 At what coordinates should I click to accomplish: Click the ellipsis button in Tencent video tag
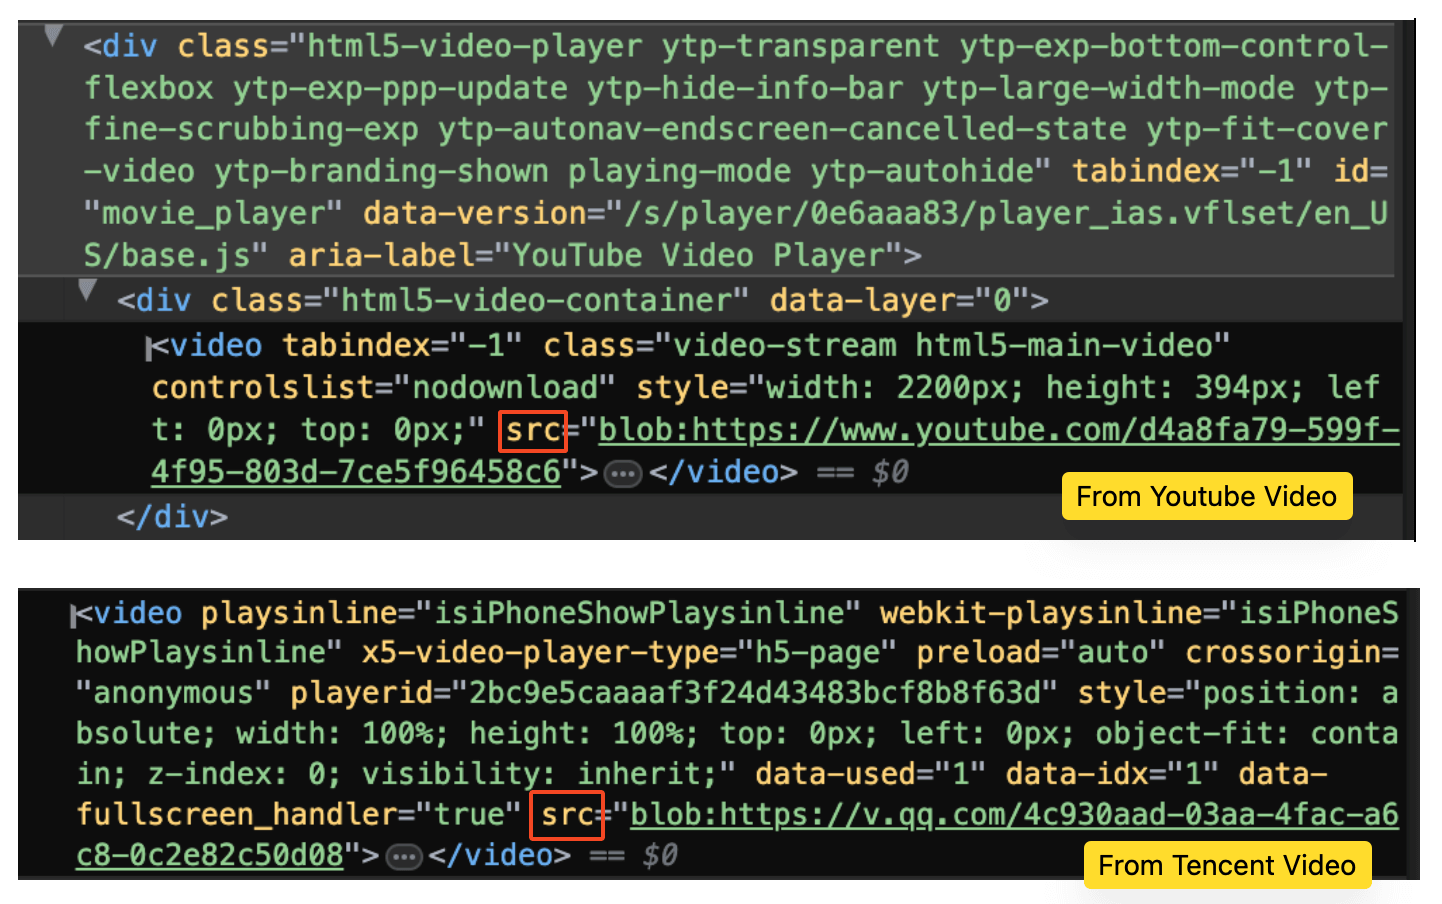[404, 857]
